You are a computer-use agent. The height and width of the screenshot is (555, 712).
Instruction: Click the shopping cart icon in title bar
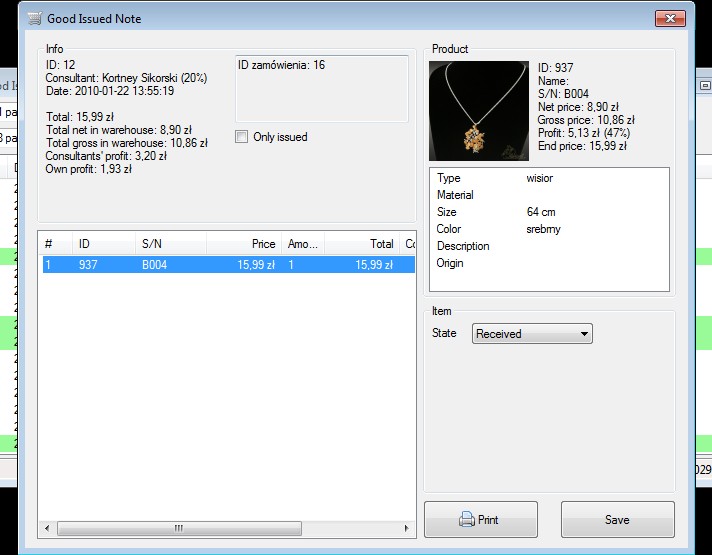(35, 19)
